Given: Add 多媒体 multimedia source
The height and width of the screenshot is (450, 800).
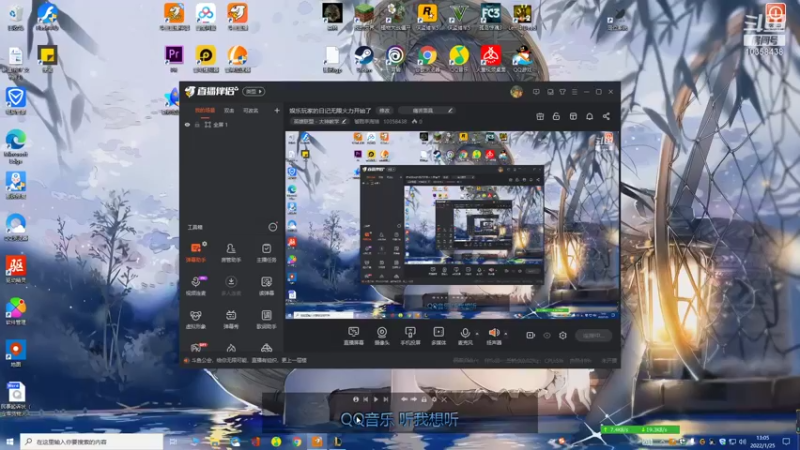Looking at the screenshot, I should [438, 336].
